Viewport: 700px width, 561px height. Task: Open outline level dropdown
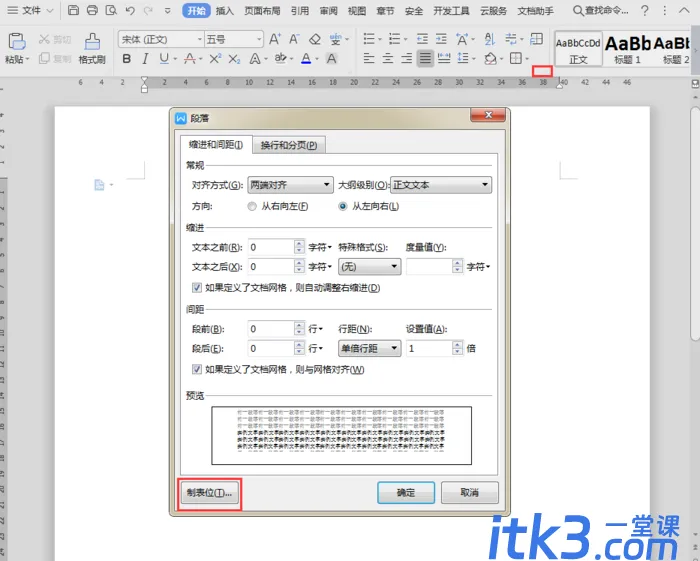coord(441,185)
